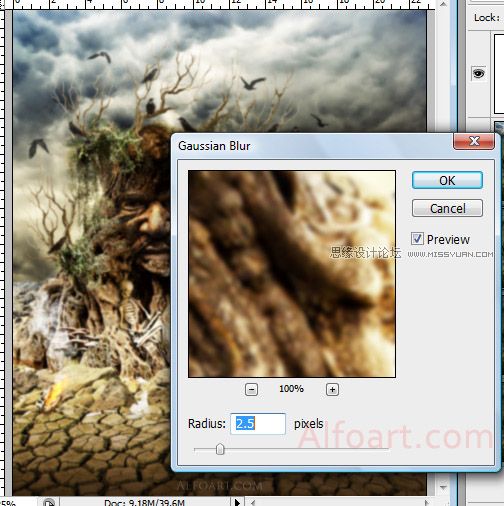Click the horizontal scrollbar left arrow
This screenshot has width=504, height=506.
tap(252, 502)
